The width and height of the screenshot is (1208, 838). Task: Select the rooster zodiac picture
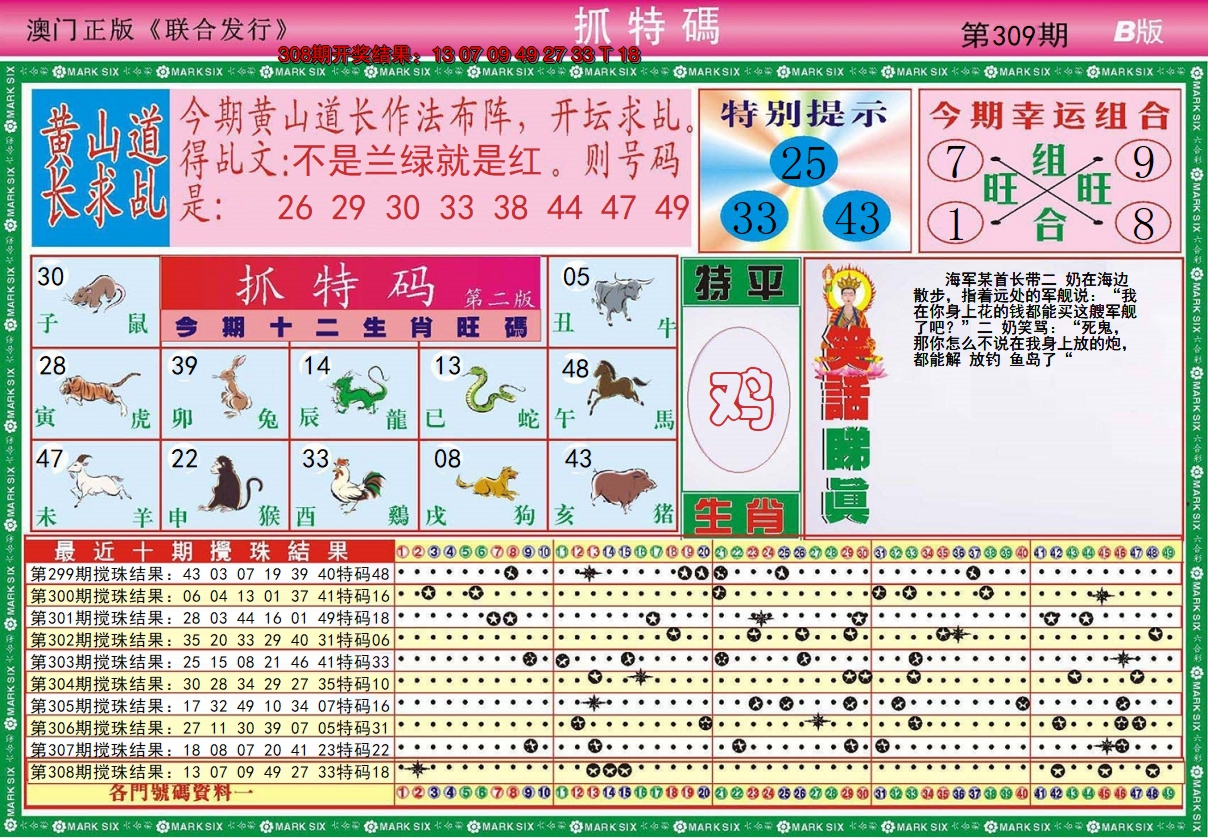coord(357,483)
